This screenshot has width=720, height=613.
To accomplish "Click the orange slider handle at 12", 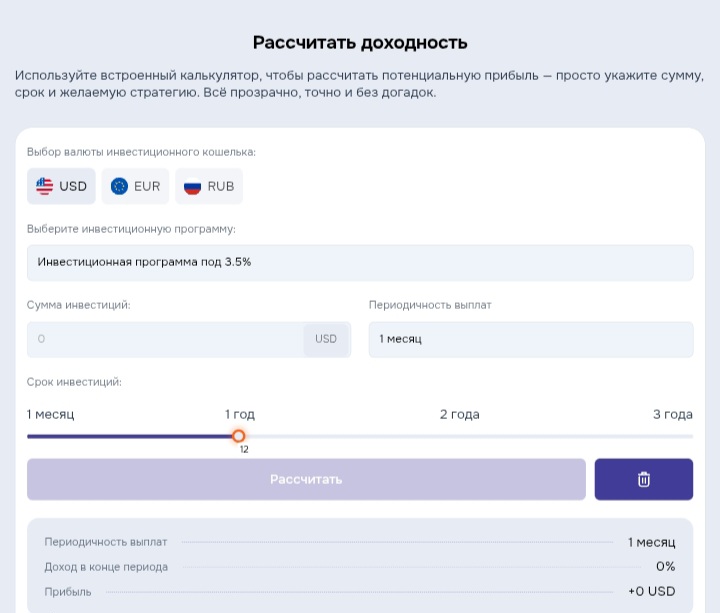I will (238, 436).
